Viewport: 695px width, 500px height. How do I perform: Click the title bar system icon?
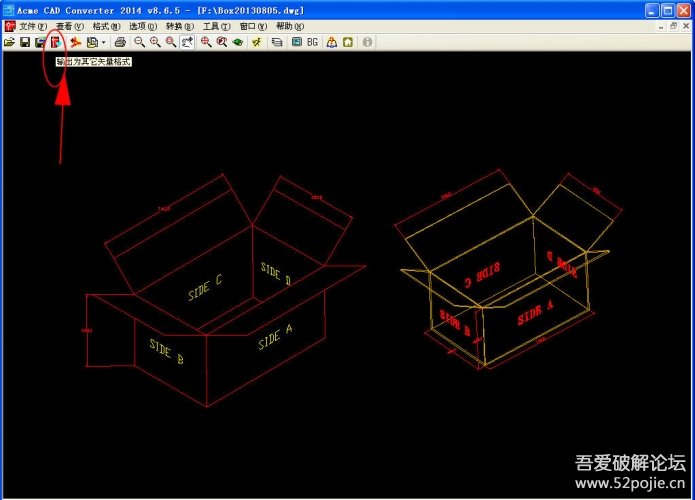[x=9, y=10]
